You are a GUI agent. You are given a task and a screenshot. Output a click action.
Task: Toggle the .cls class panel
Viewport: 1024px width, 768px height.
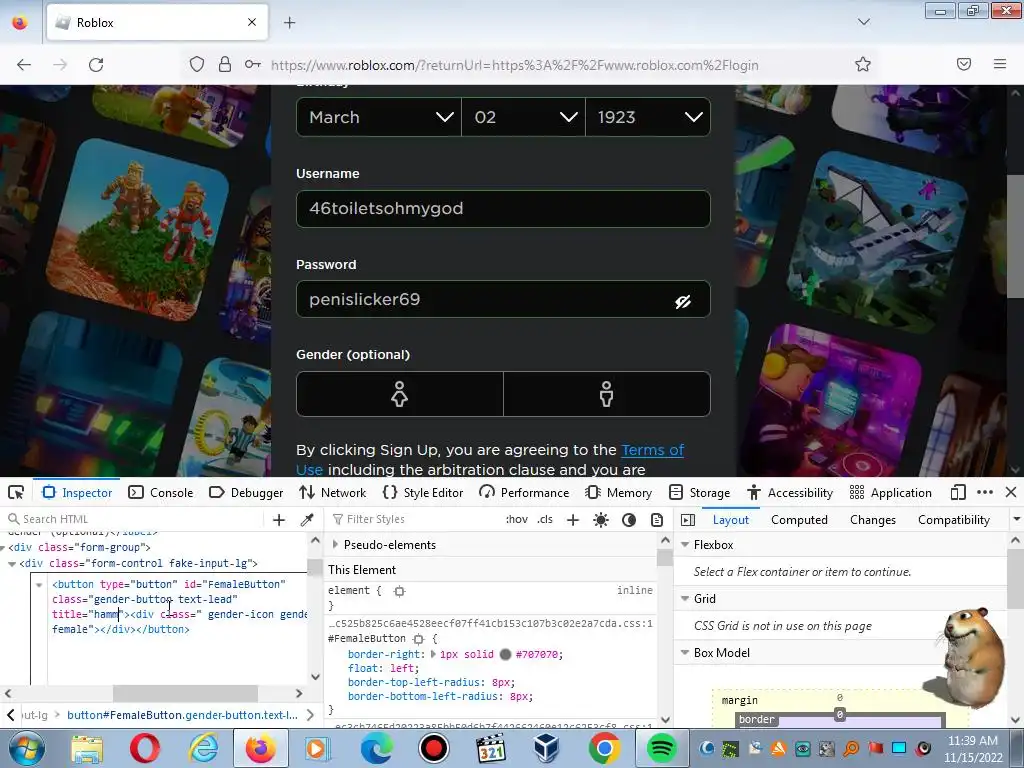(545, 519)
